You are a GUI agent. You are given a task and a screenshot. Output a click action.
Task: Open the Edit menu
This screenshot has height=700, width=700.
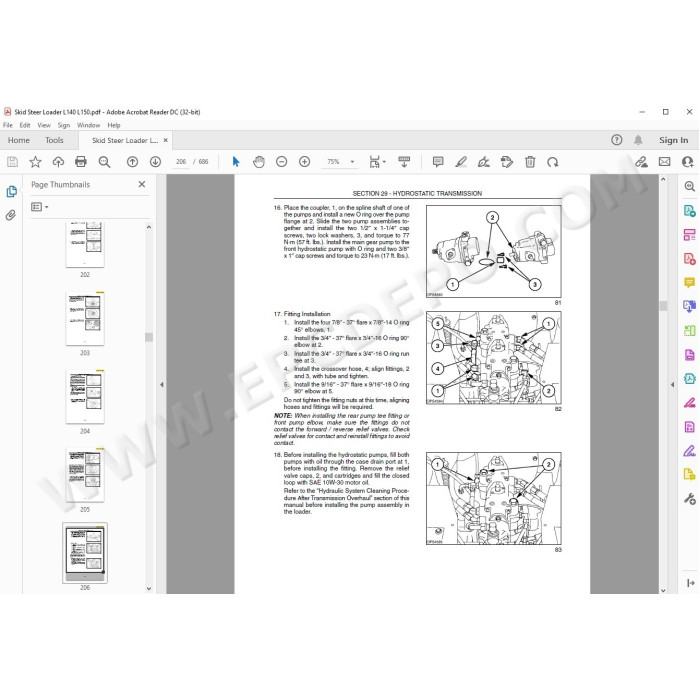(25, 125)
